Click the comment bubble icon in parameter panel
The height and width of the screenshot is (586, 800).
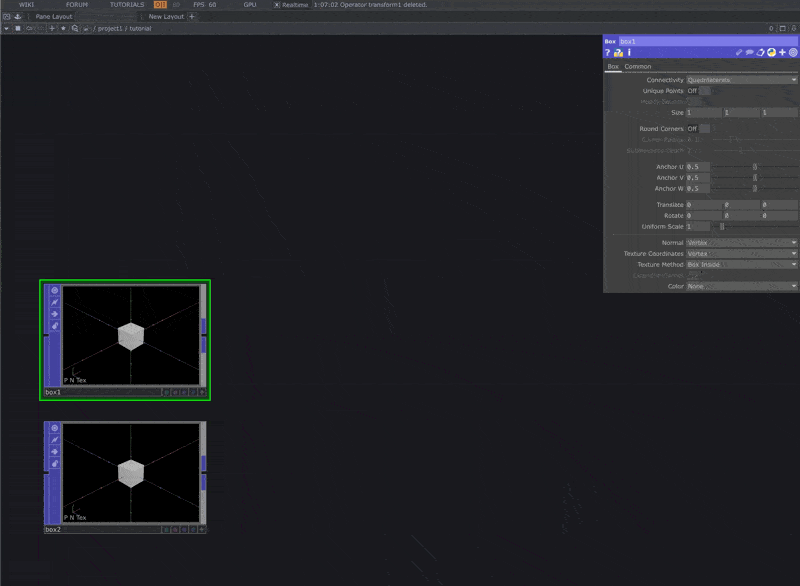[749, 53]
